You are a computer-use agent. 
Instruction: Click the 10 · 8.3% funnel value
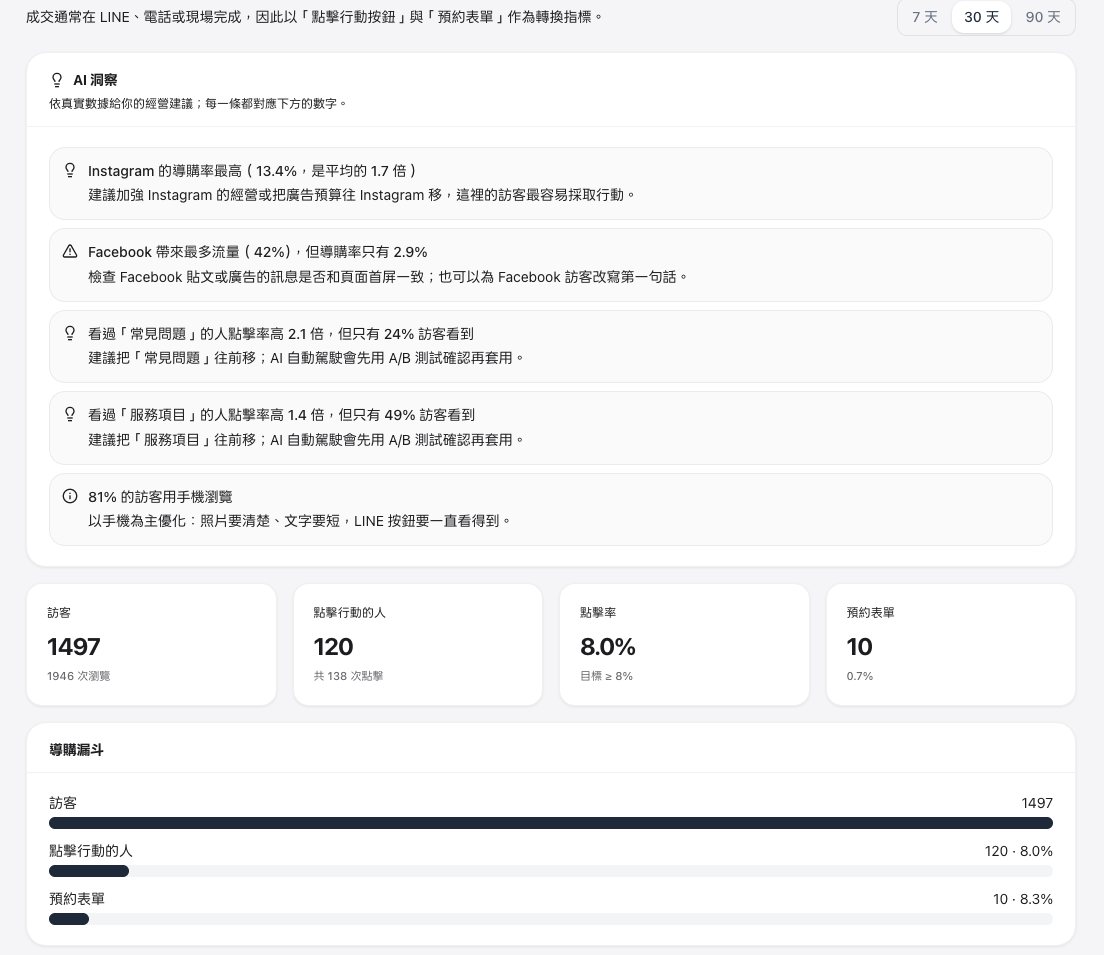click(x=1022, y=899)
